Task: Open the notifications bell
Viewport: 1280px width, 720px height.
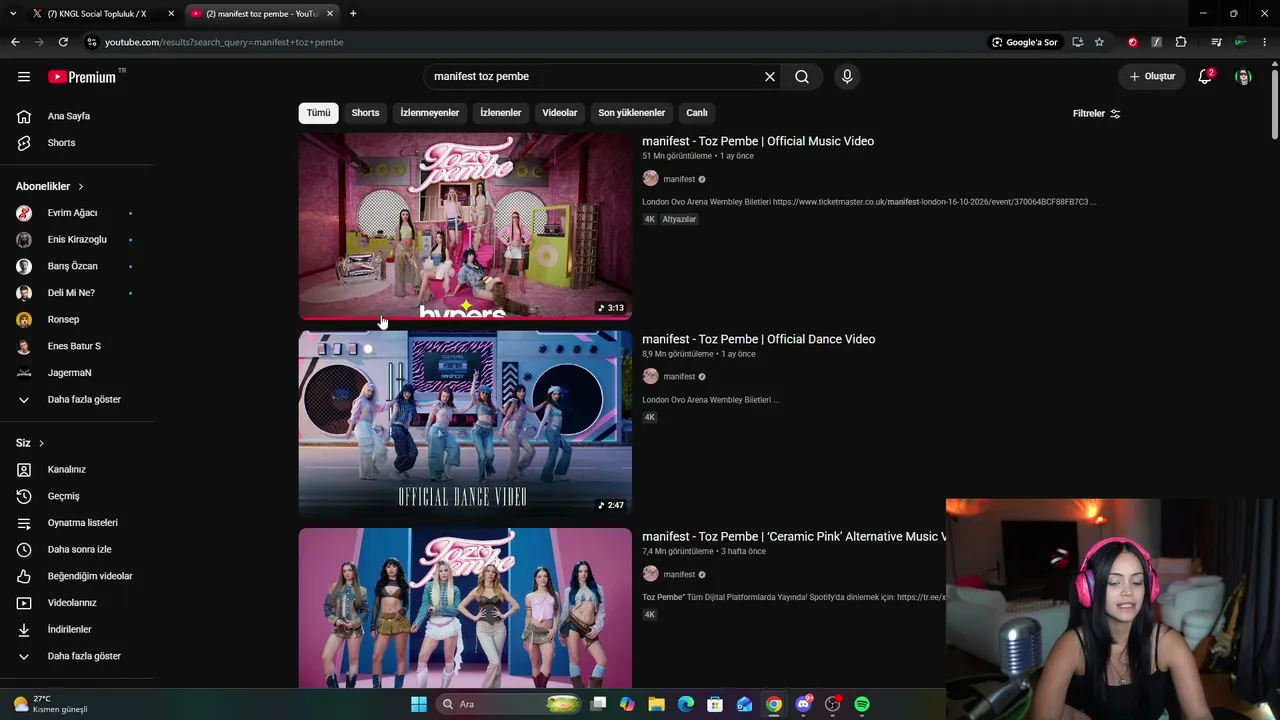Action: [x=1205, y=77]
